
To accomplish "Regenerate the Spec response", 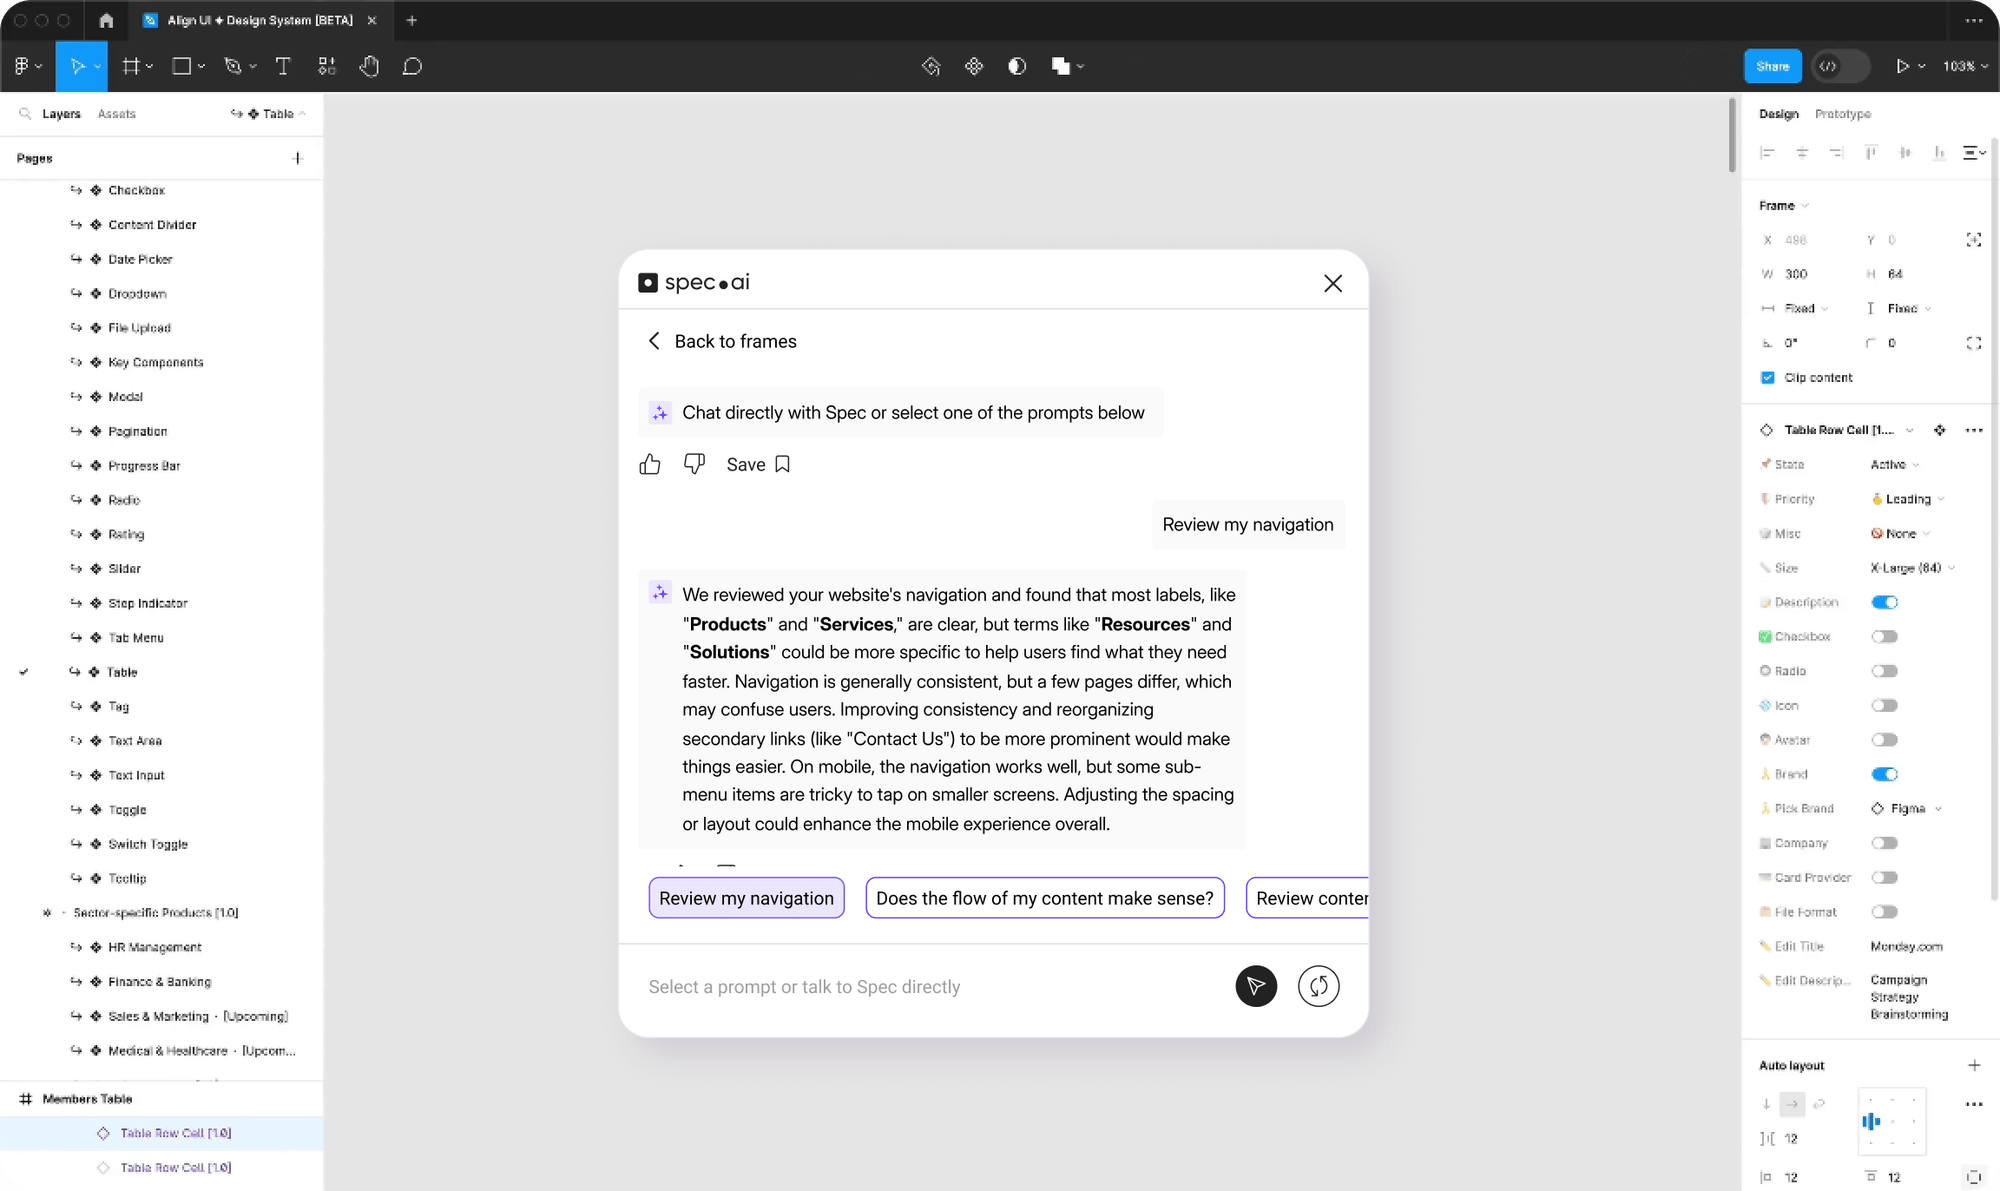I will point(1318,986).
